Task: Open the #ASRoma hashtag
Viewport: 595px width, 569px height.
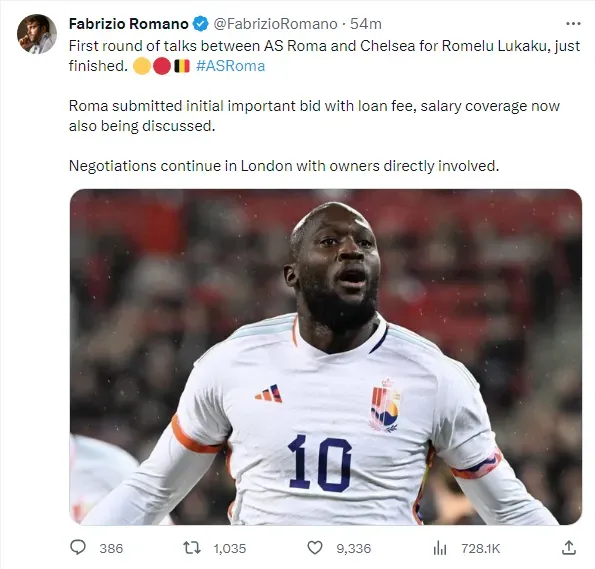Action: [x=230, y=66]
